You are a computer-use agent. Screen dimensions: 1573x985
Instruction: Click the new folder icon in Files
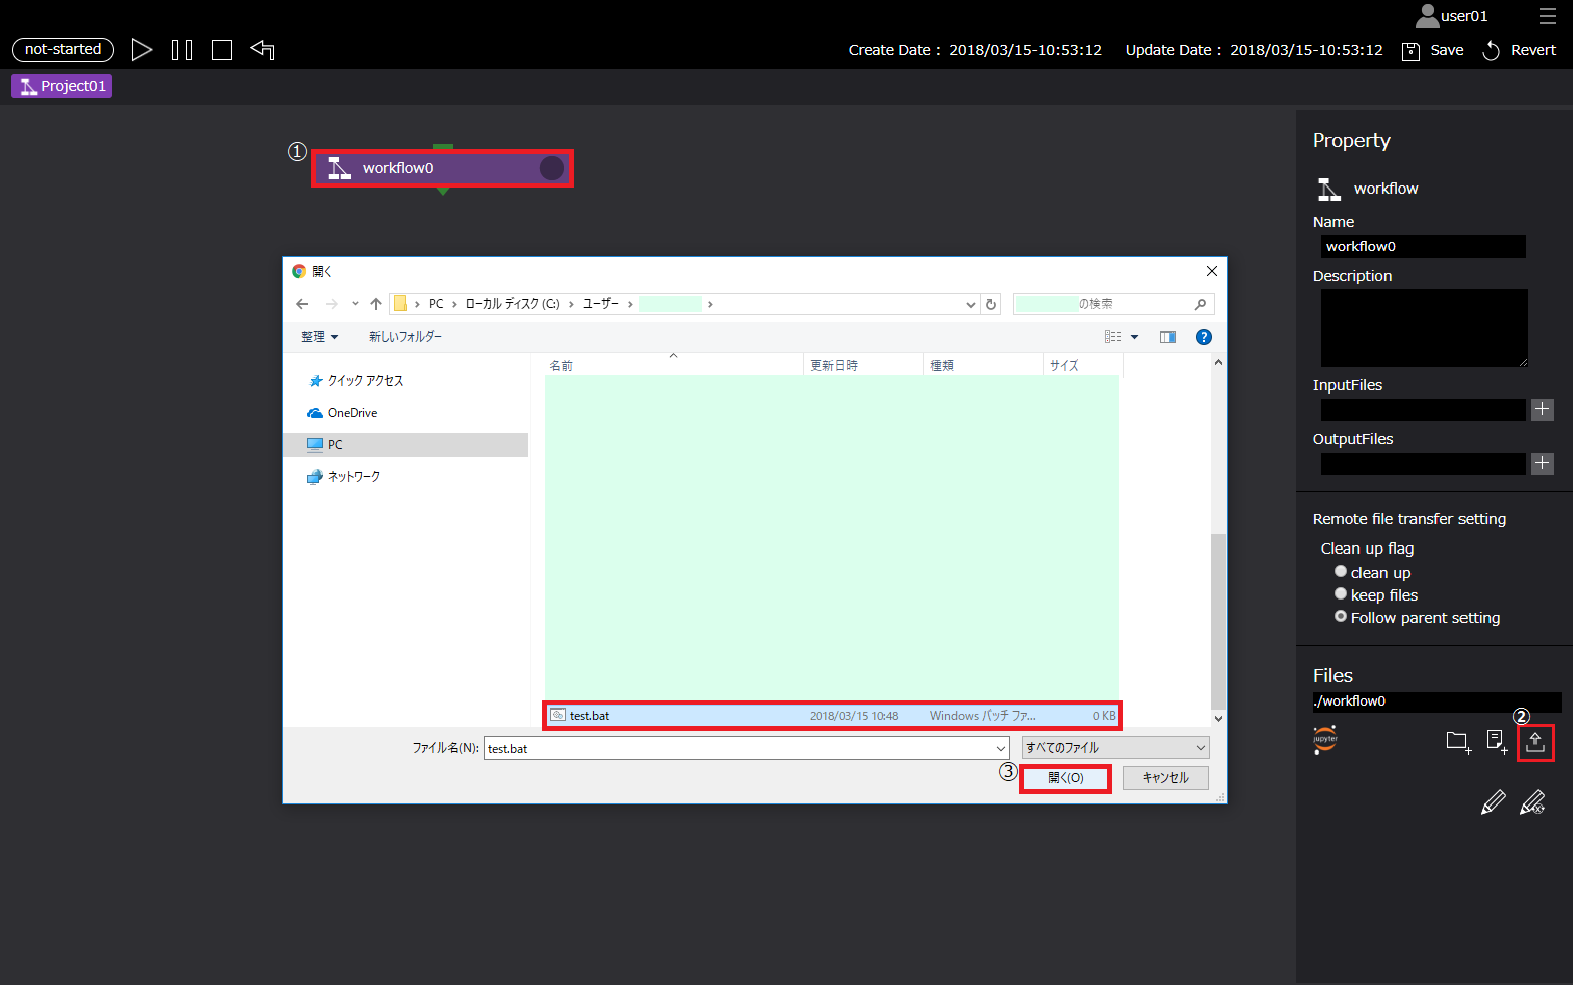[1457, 741]
